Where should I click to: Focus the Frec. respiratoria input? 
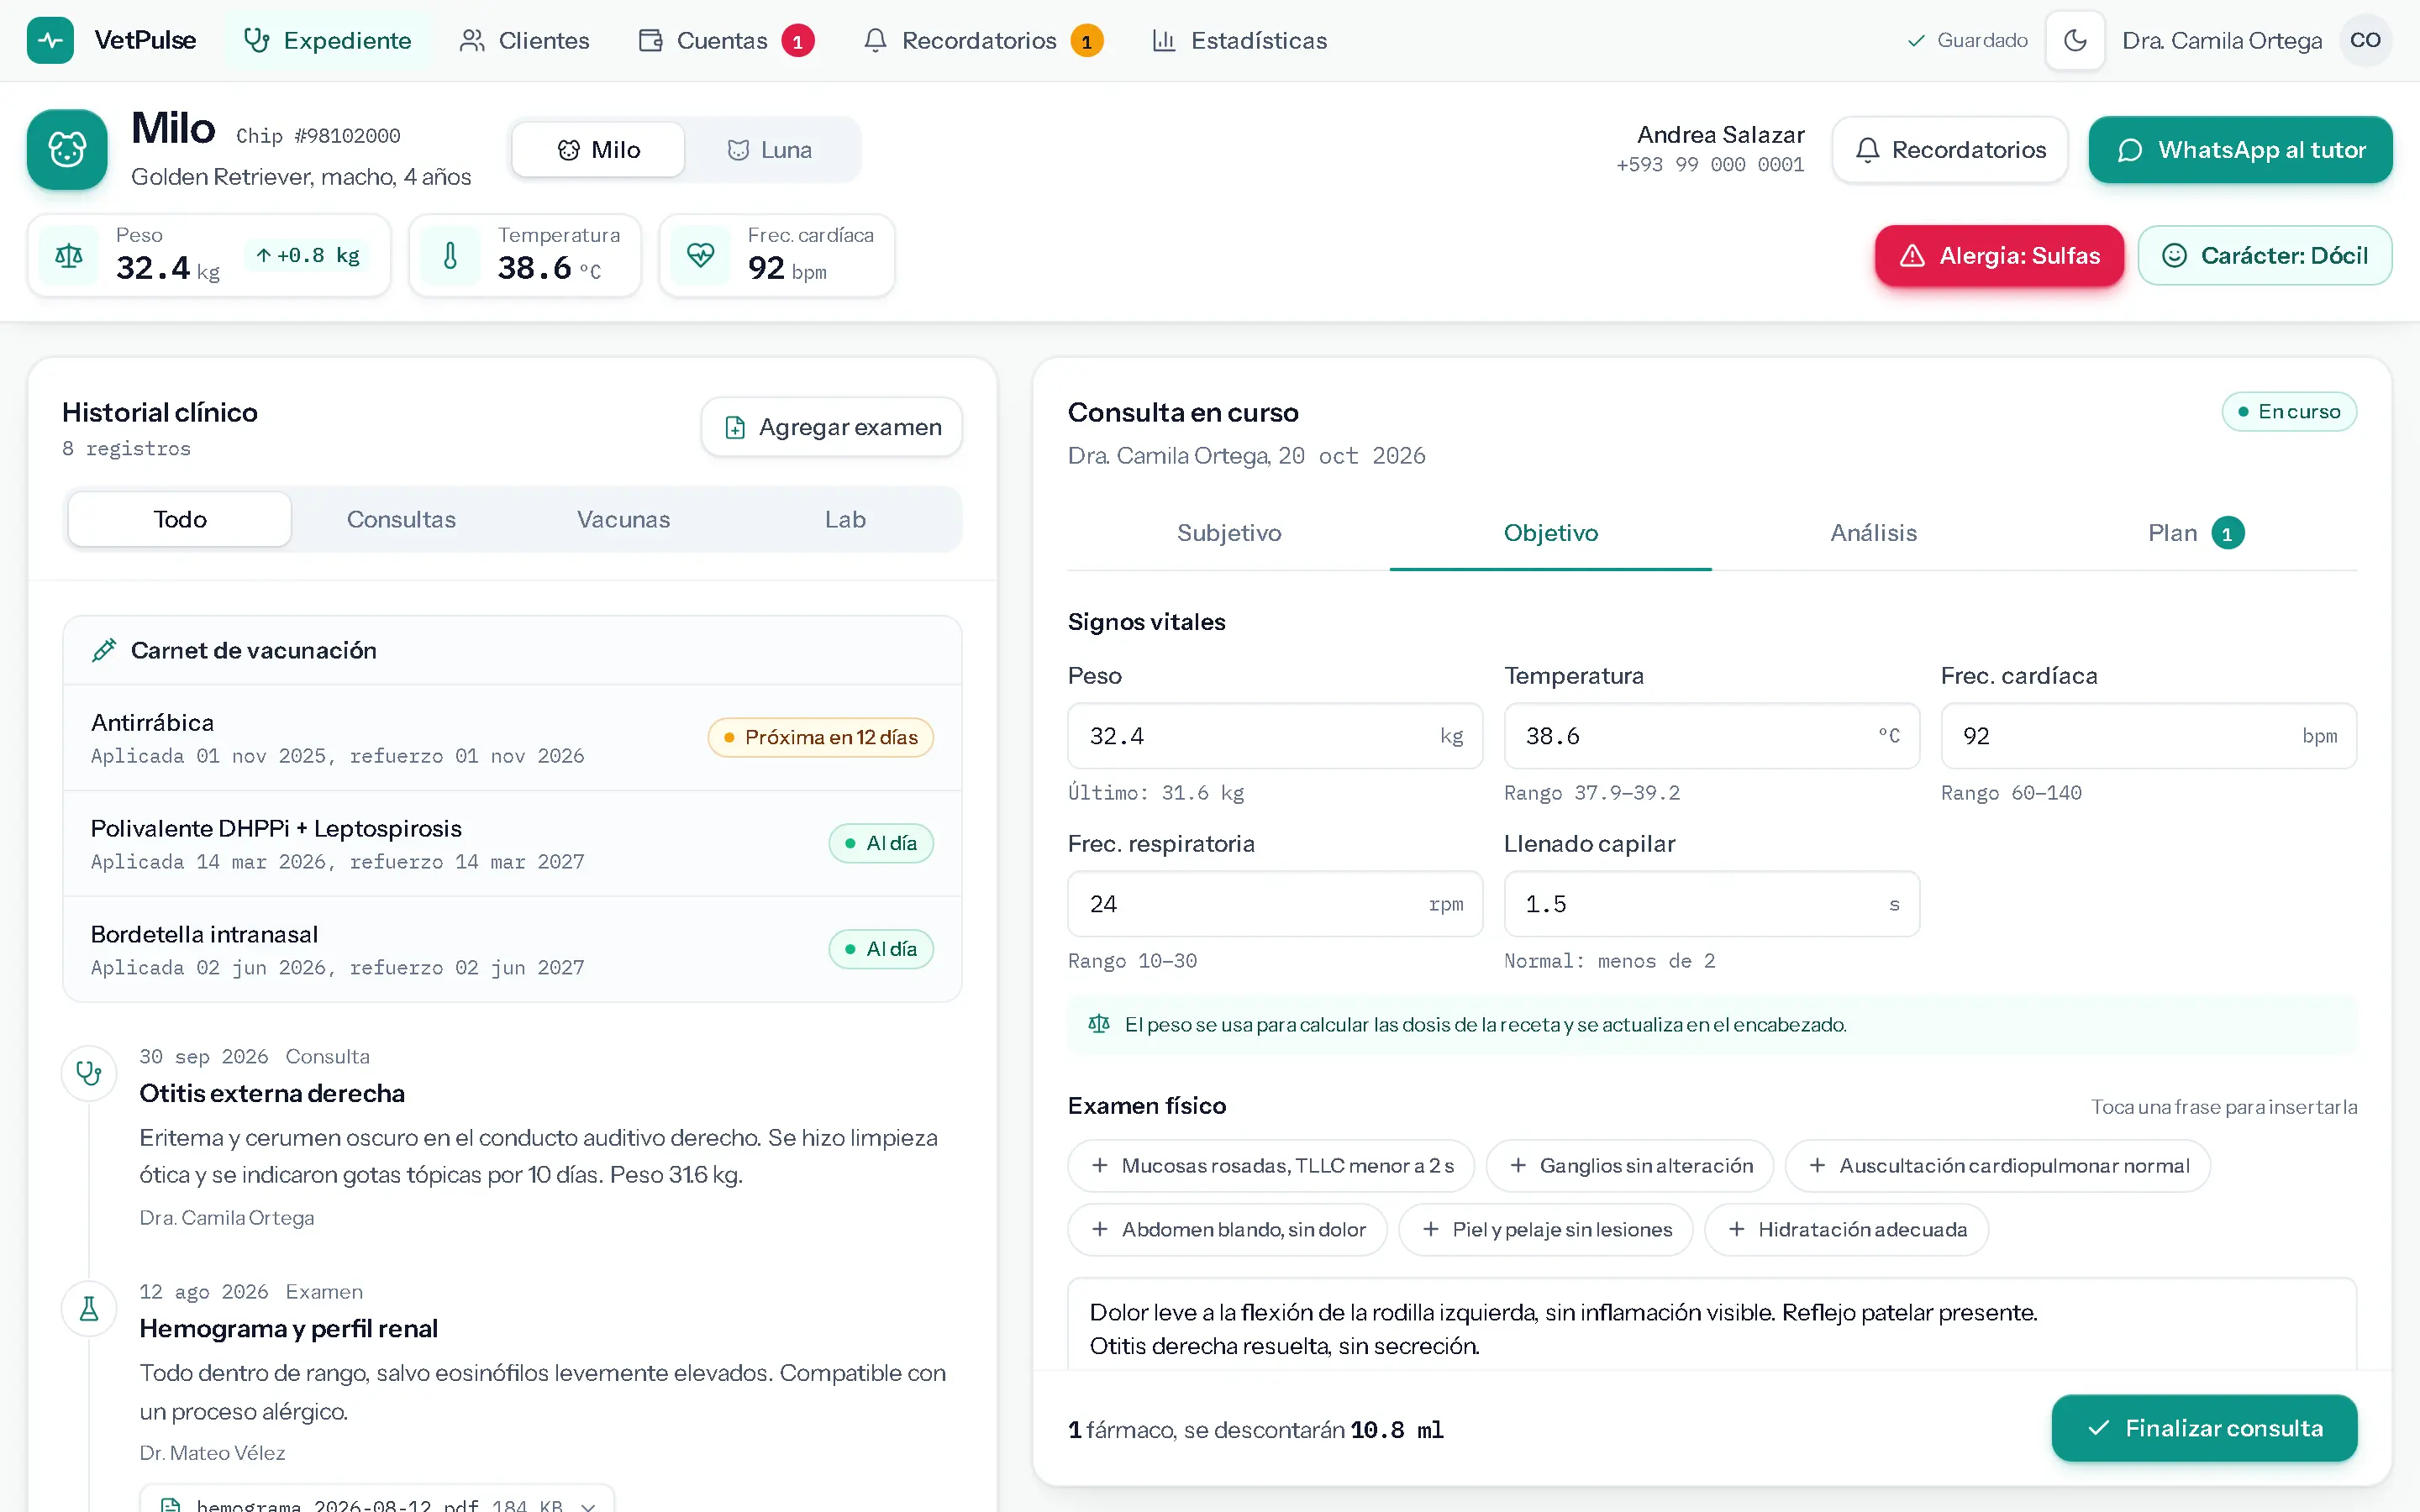[1275, 904]
